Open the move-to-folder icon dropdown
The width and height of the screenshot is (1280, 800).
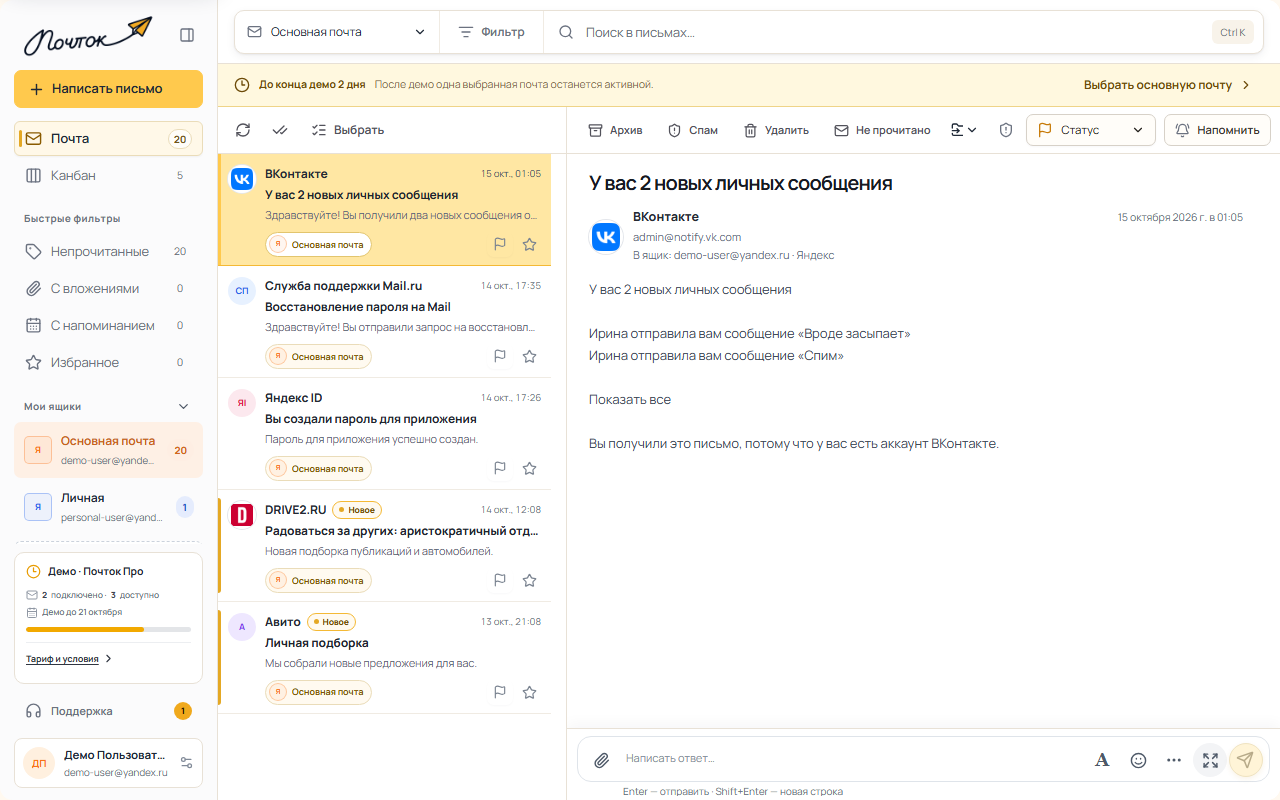[x=963, y=130]
